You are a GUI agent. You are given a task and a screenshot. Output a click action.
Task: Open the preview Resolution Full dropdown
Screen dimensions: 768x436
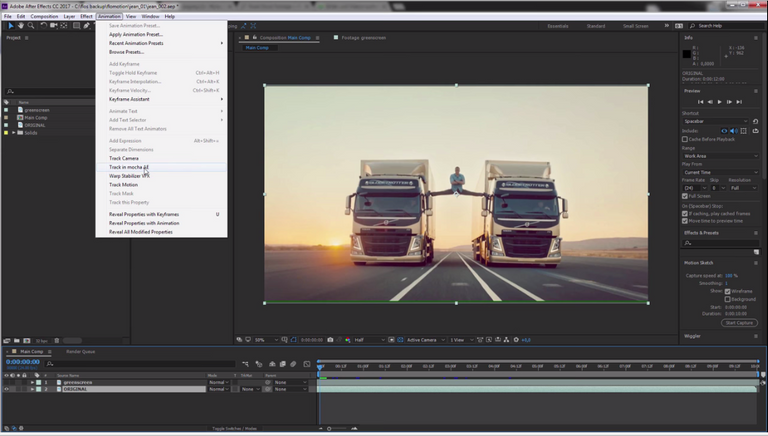point(743,188)
